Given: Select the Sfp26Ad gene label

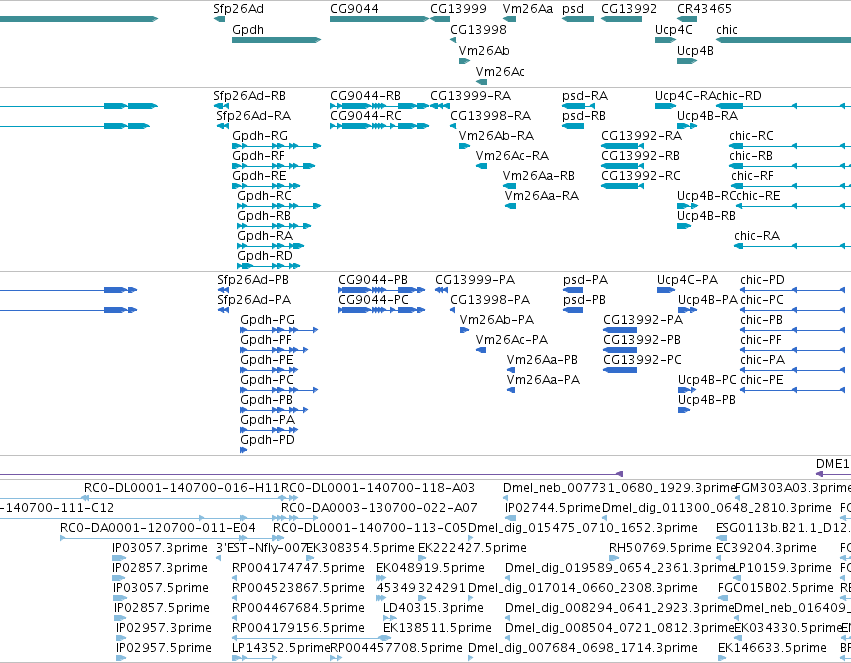Looking at the screenshot, I should 238,9.
